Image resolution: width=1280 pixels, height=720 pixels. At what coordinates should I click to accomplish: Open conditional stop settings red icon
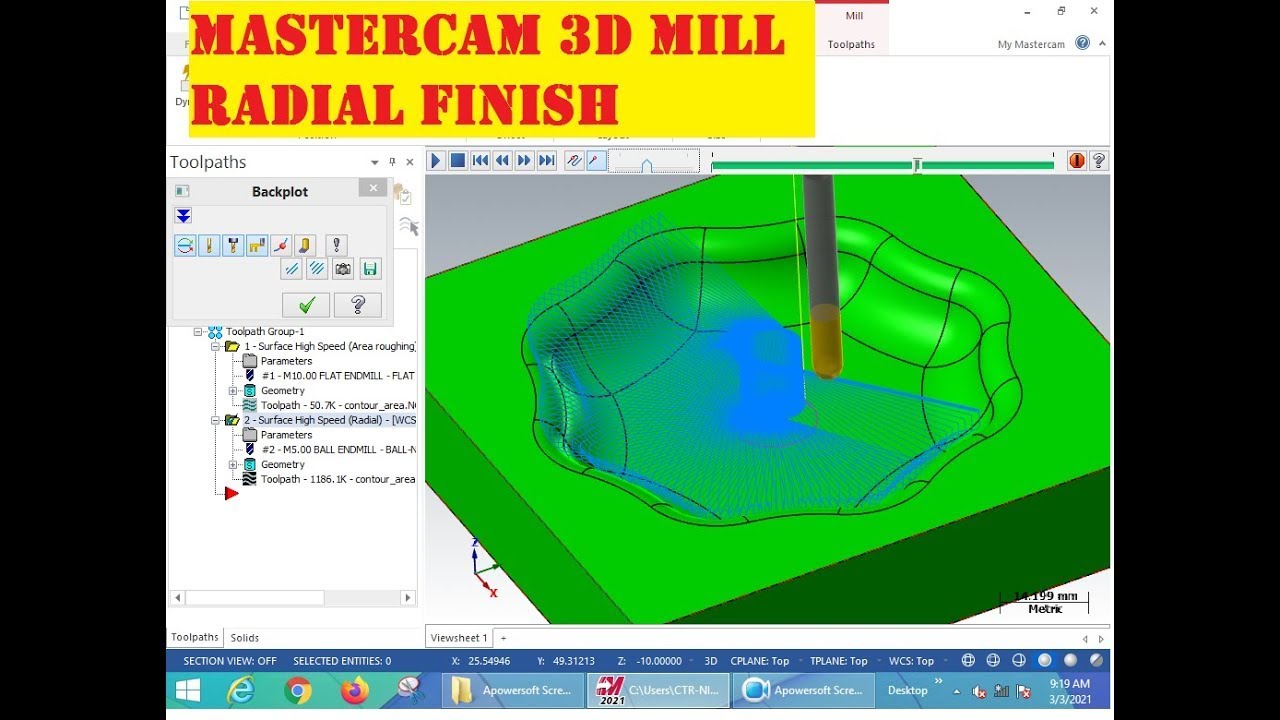(1077, 160)
